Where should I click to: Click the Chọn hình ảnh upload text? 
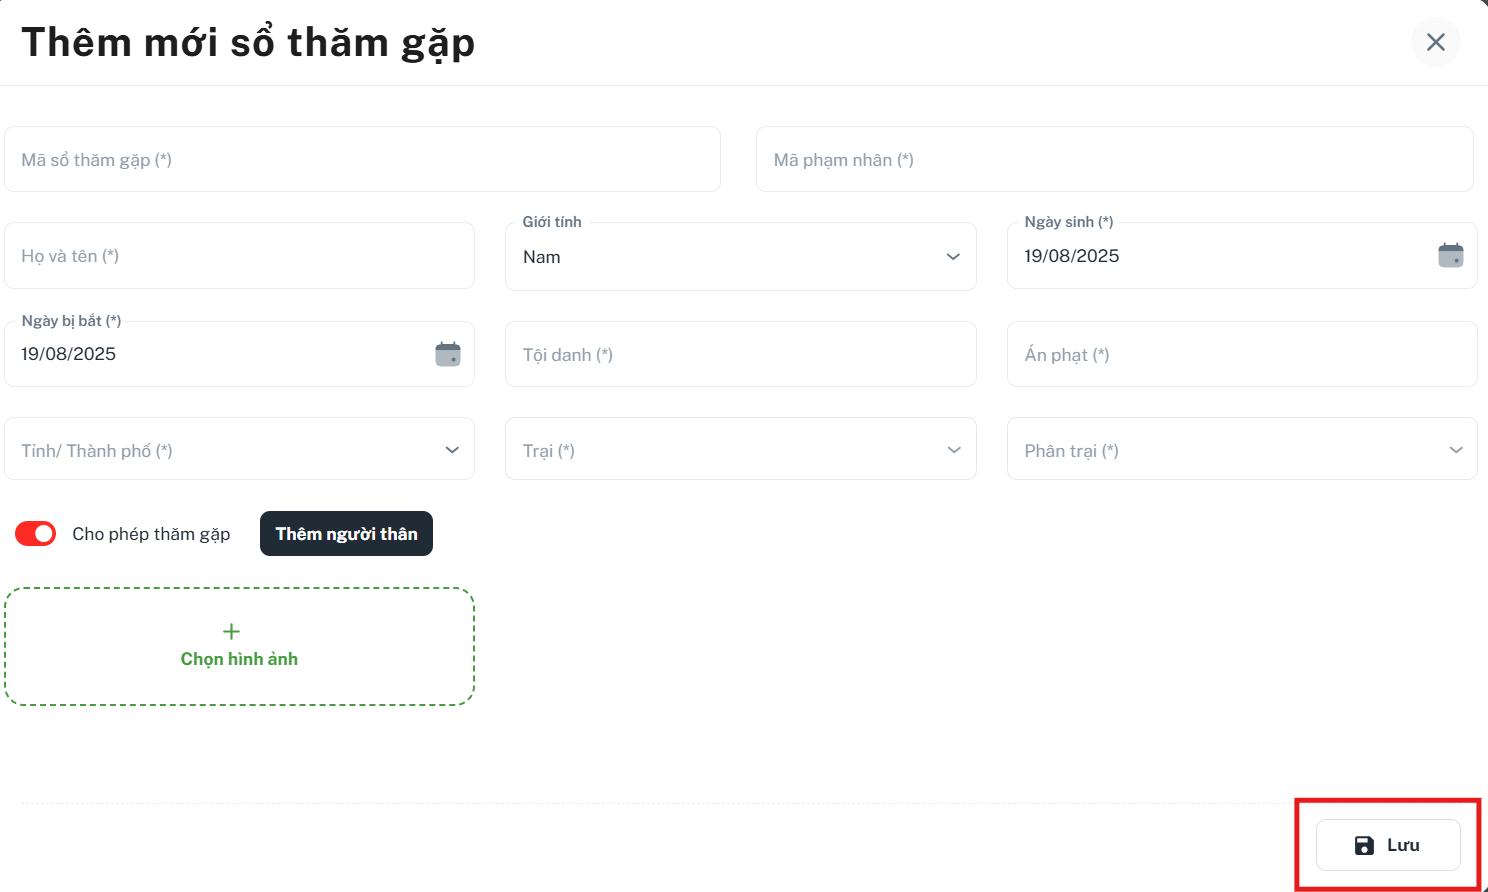click(239, 659)
